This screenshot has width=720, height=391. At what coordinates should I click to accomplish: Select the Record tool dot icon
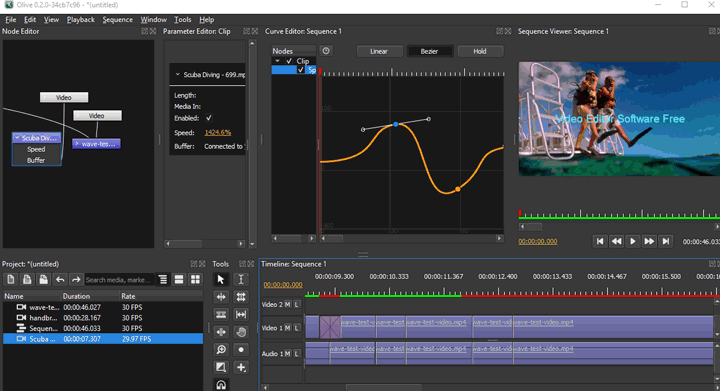point(241,350)
